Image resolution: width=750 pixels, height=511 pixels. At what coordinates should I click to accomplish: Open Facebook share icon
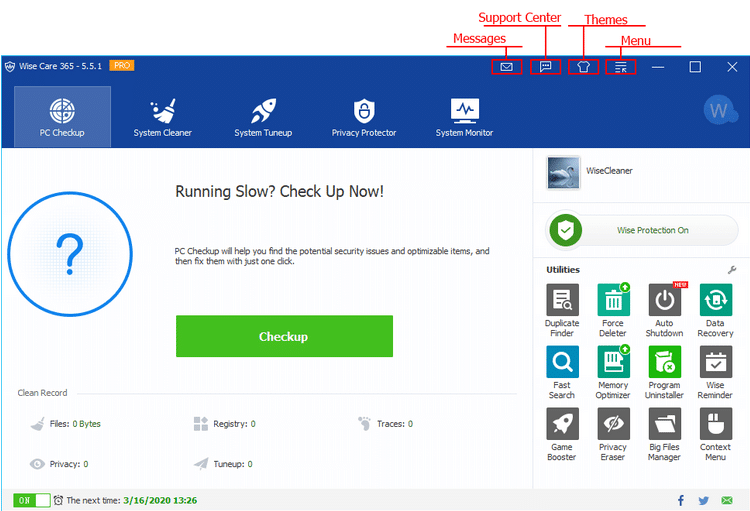(681, 500)
